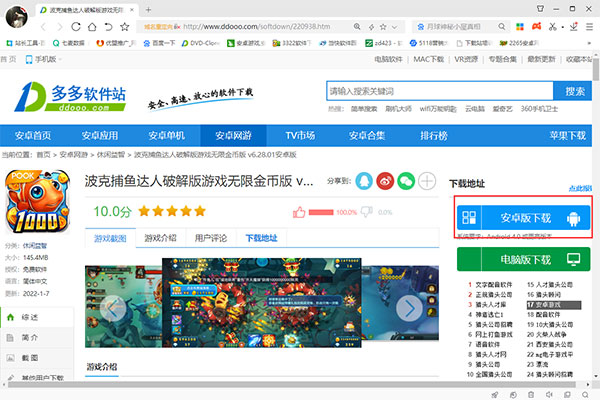Open the colorful apps grid extension icon

(x=520, y=26)
